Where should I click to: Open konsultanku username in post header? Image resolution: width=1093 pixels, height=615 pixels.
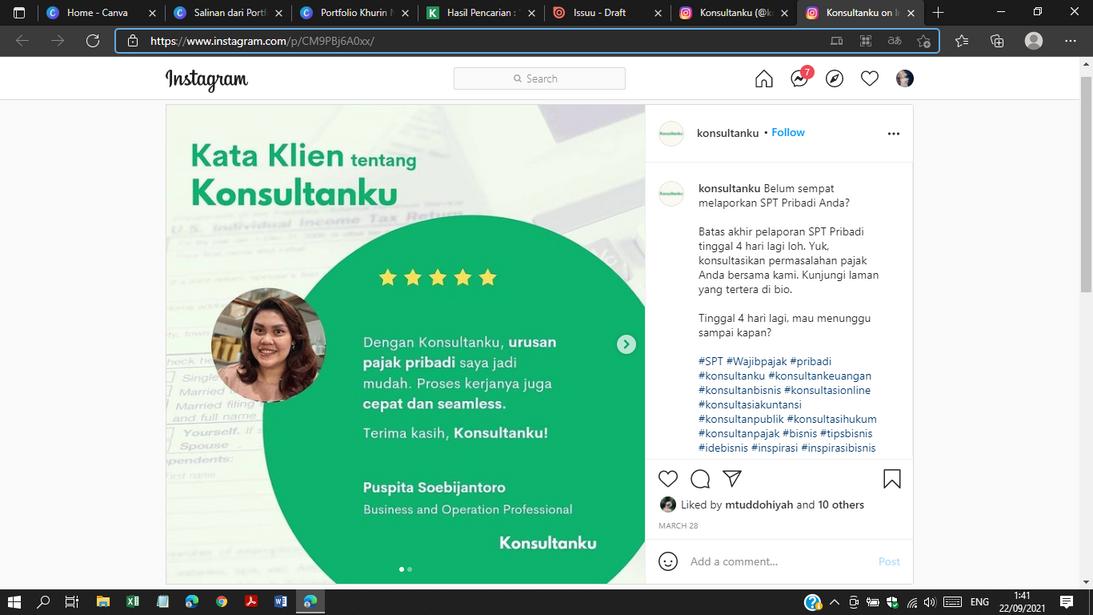point(728,133)
